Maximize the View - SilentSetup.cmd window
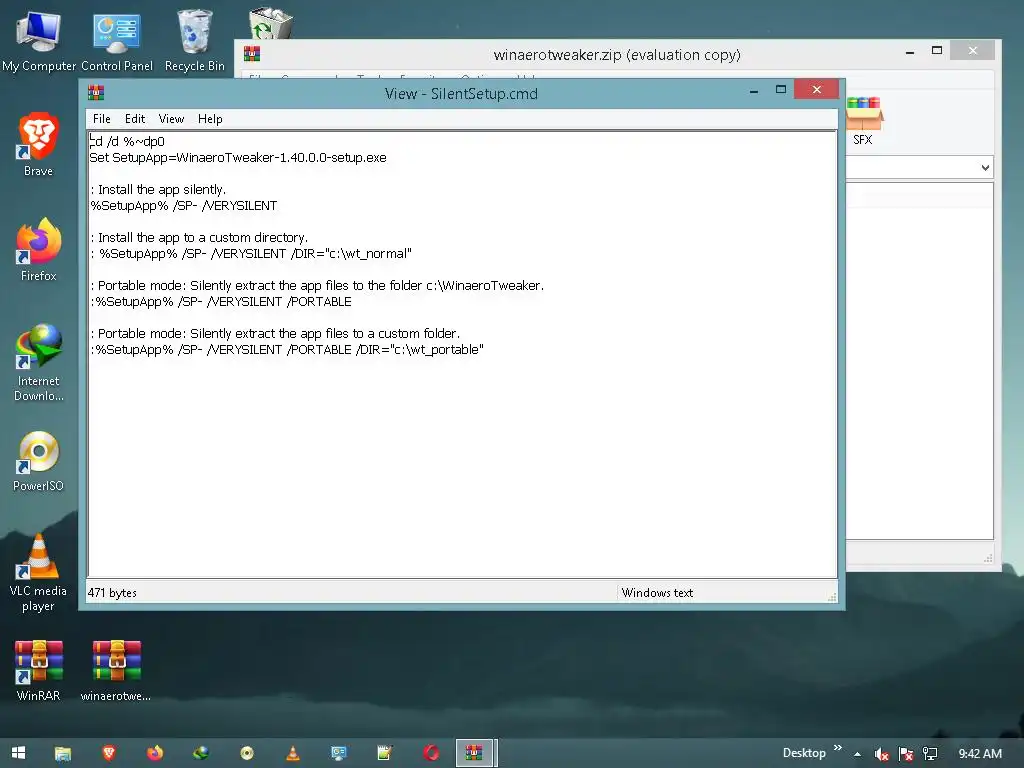Screen dimensions: 1024x768 (780, 89)
